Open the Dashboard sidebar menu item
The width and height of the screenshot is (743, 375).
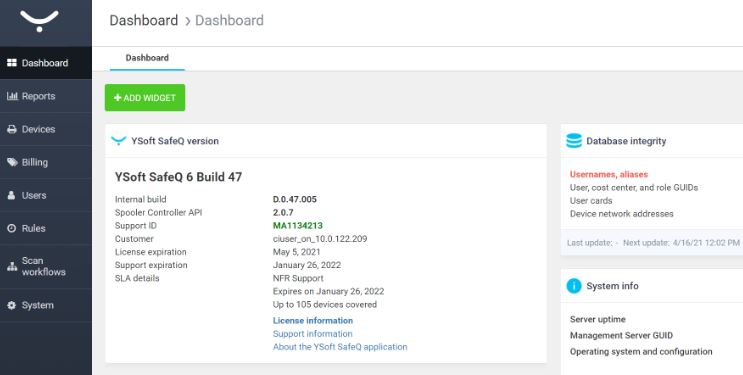46,63
